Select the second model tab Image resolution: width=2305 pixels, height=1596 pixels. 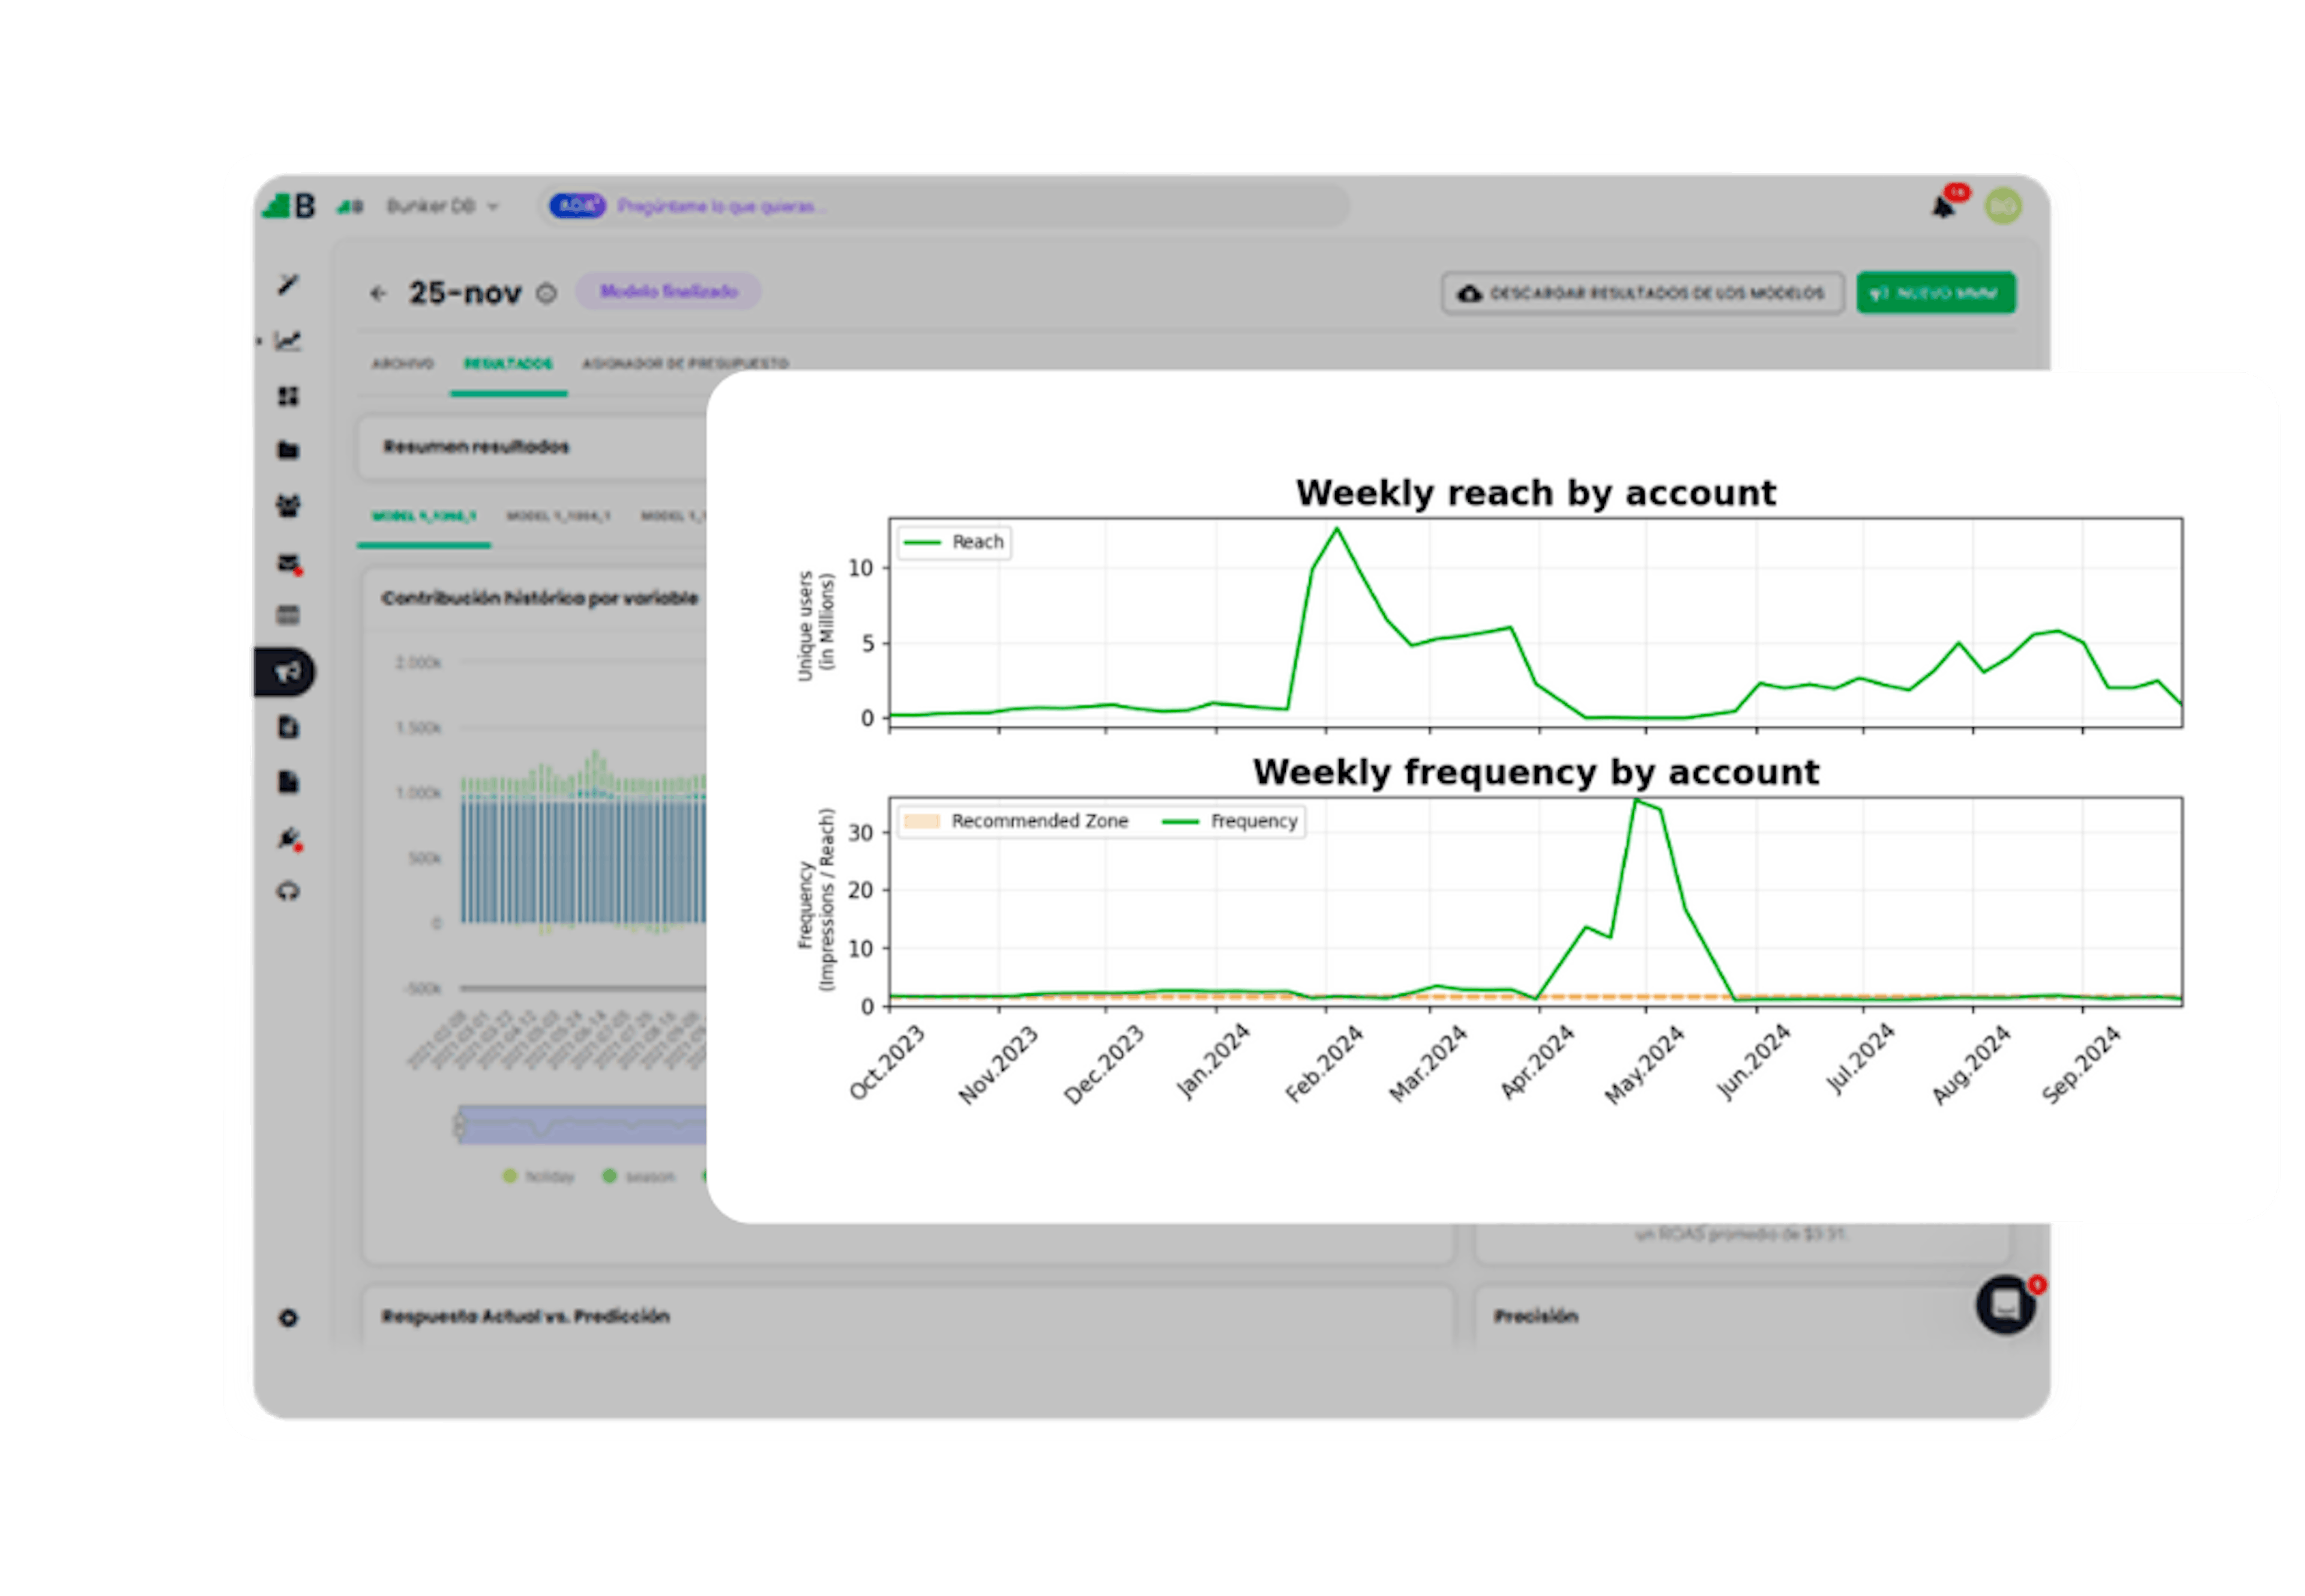point(558,516)
